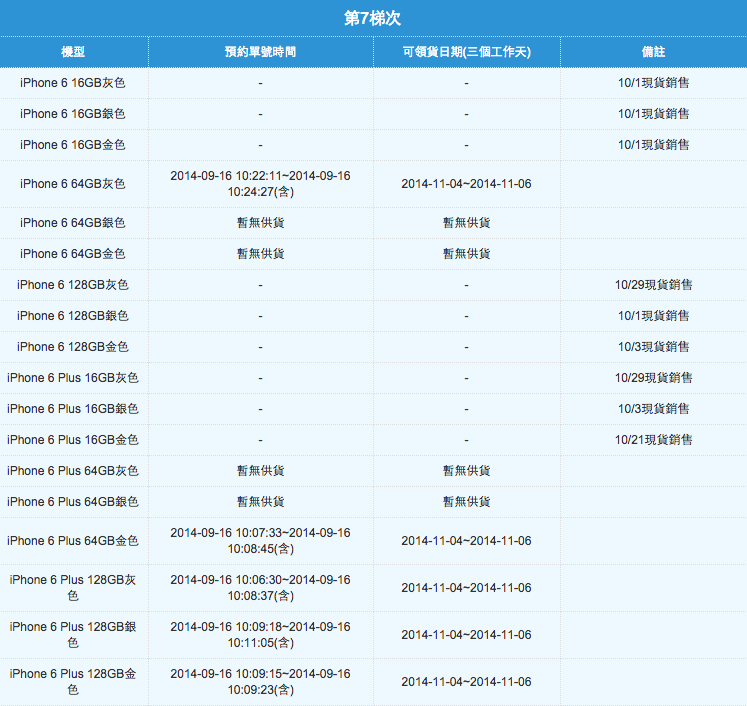The height and width of the screenshot is (706, 747).
Task: Click the 10/1現貨銷售 note for iPhone 6 16GB銀色
Action: pyautogui.click(x=653, y=114)
